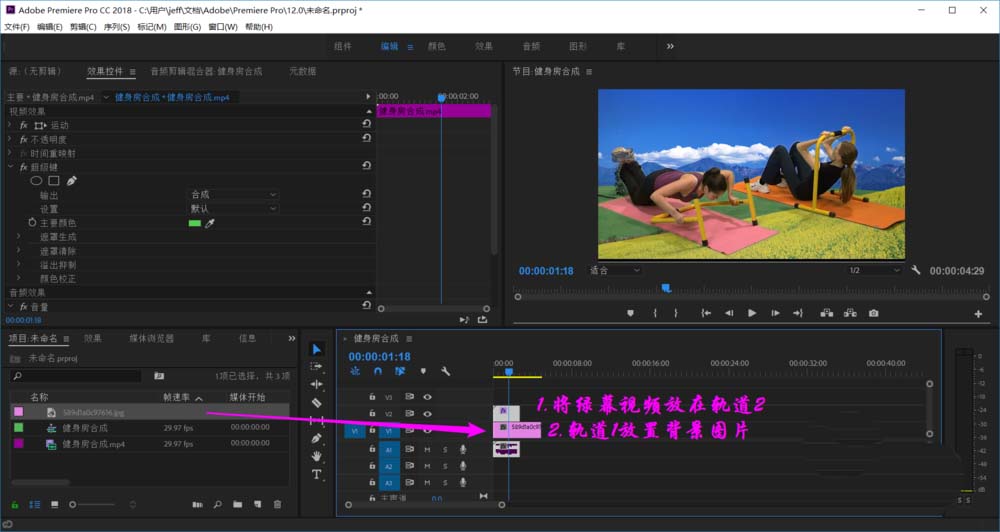Select the Razor tool in the tools panel

(317, 403)
